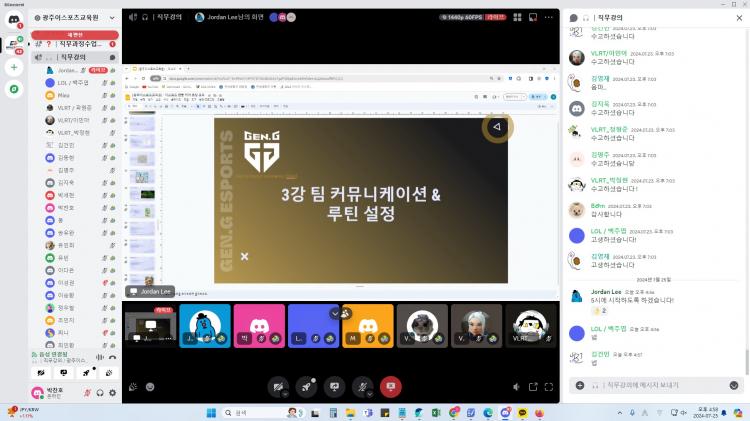Close the 직무강의 chat panel
Image resolution: width=750 pixels, height=421 pixels.
tap(738, 17)
